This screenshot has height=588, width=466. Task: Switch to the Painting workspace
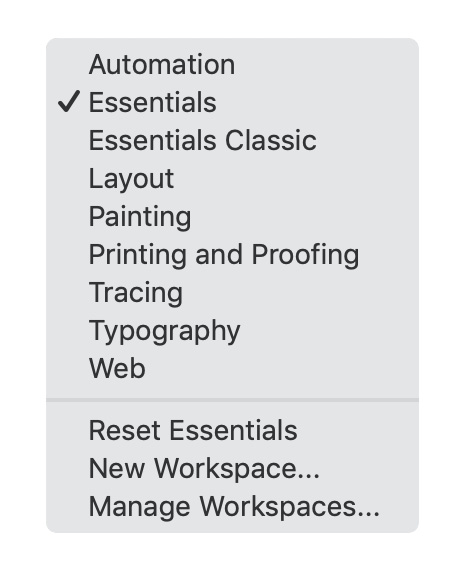click(232, 216)
